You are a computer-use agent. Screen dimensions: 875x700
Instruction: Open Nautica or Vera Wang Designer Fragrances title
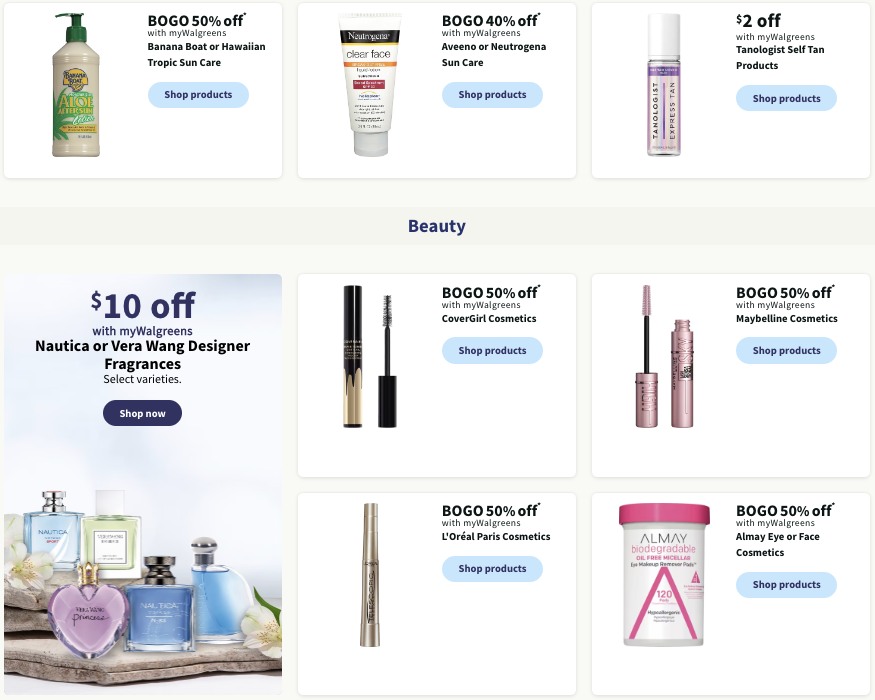pyautogui.click(x=142, y=354)
